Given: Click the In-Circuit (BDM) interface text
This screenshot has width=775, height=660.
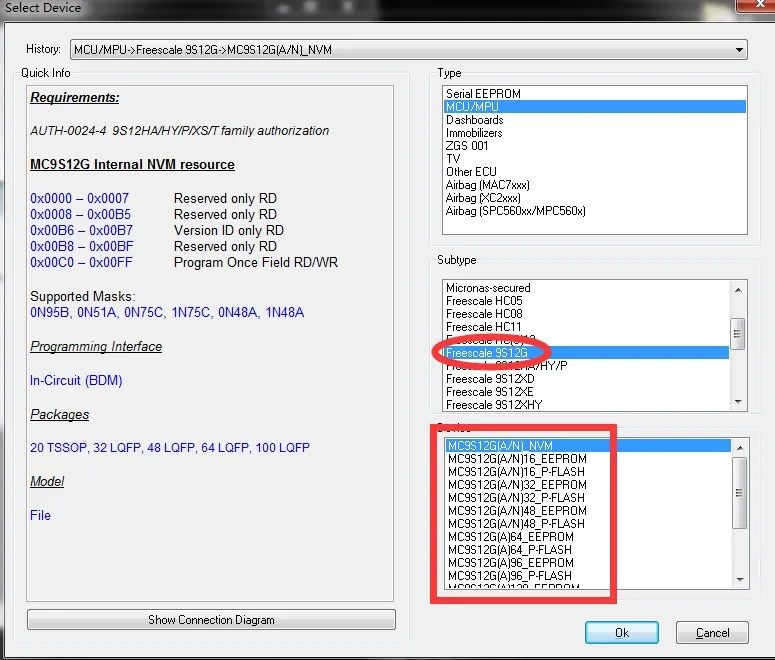Looking at the screenshot, I should 76,380.
